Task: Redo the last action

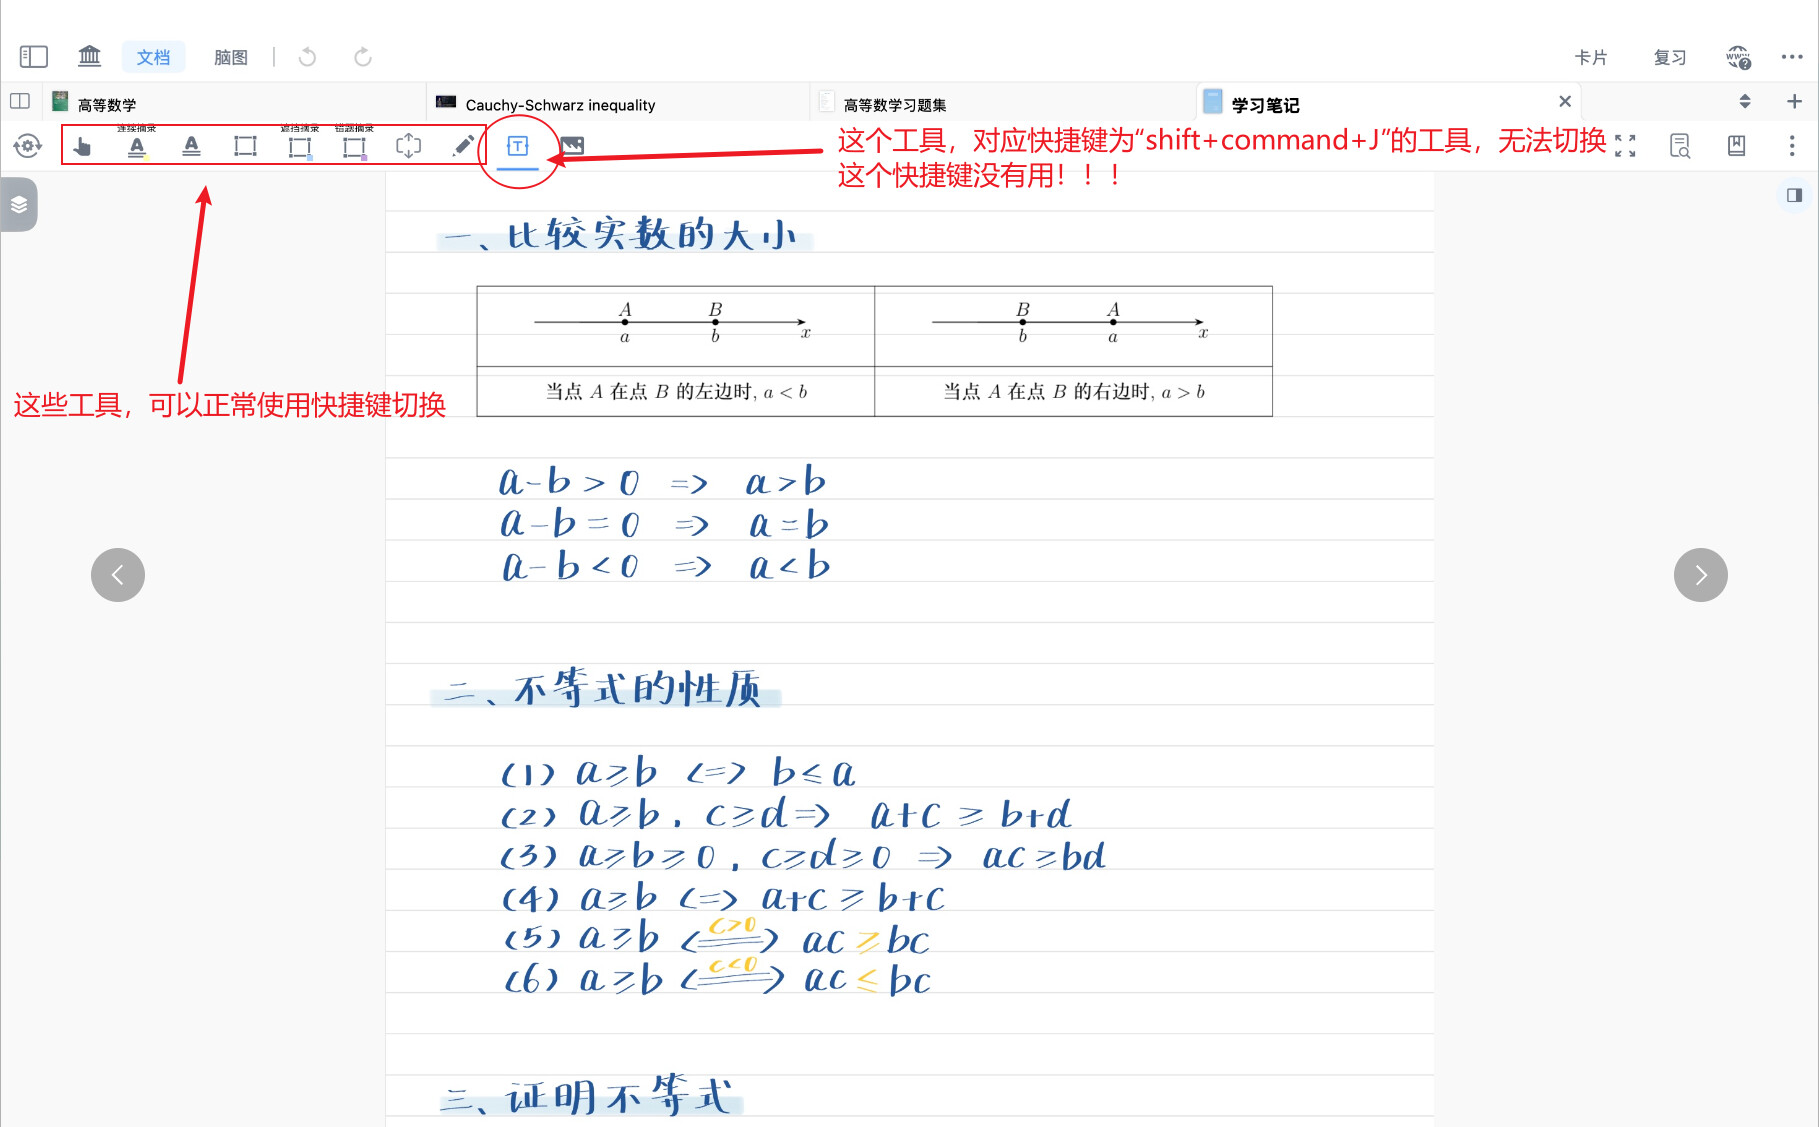Action: coord(363,57)
